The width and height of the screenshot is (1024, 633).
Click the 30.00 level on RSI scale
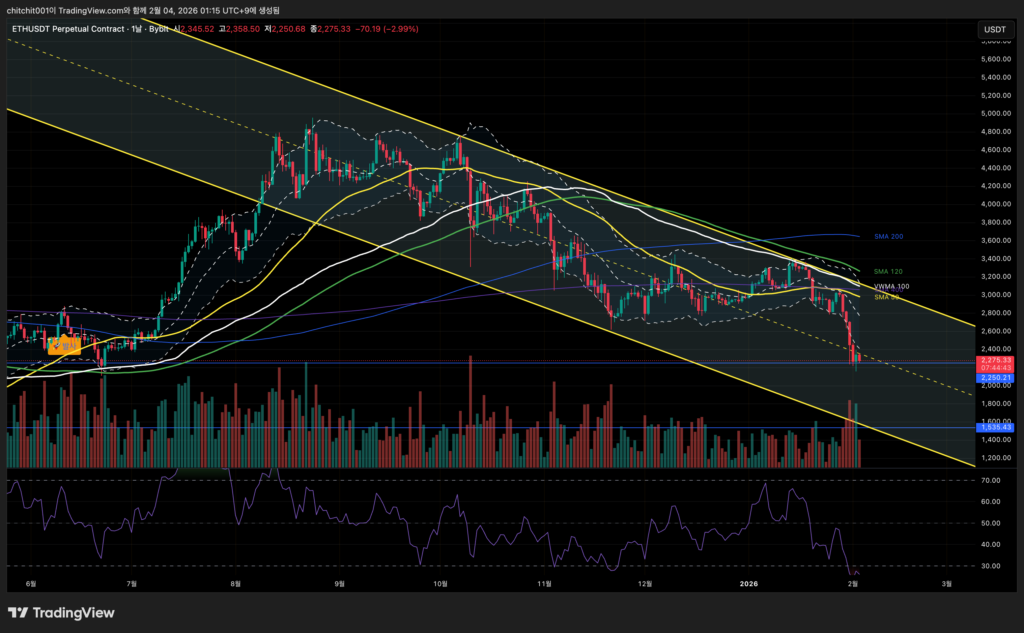(992, 565)
